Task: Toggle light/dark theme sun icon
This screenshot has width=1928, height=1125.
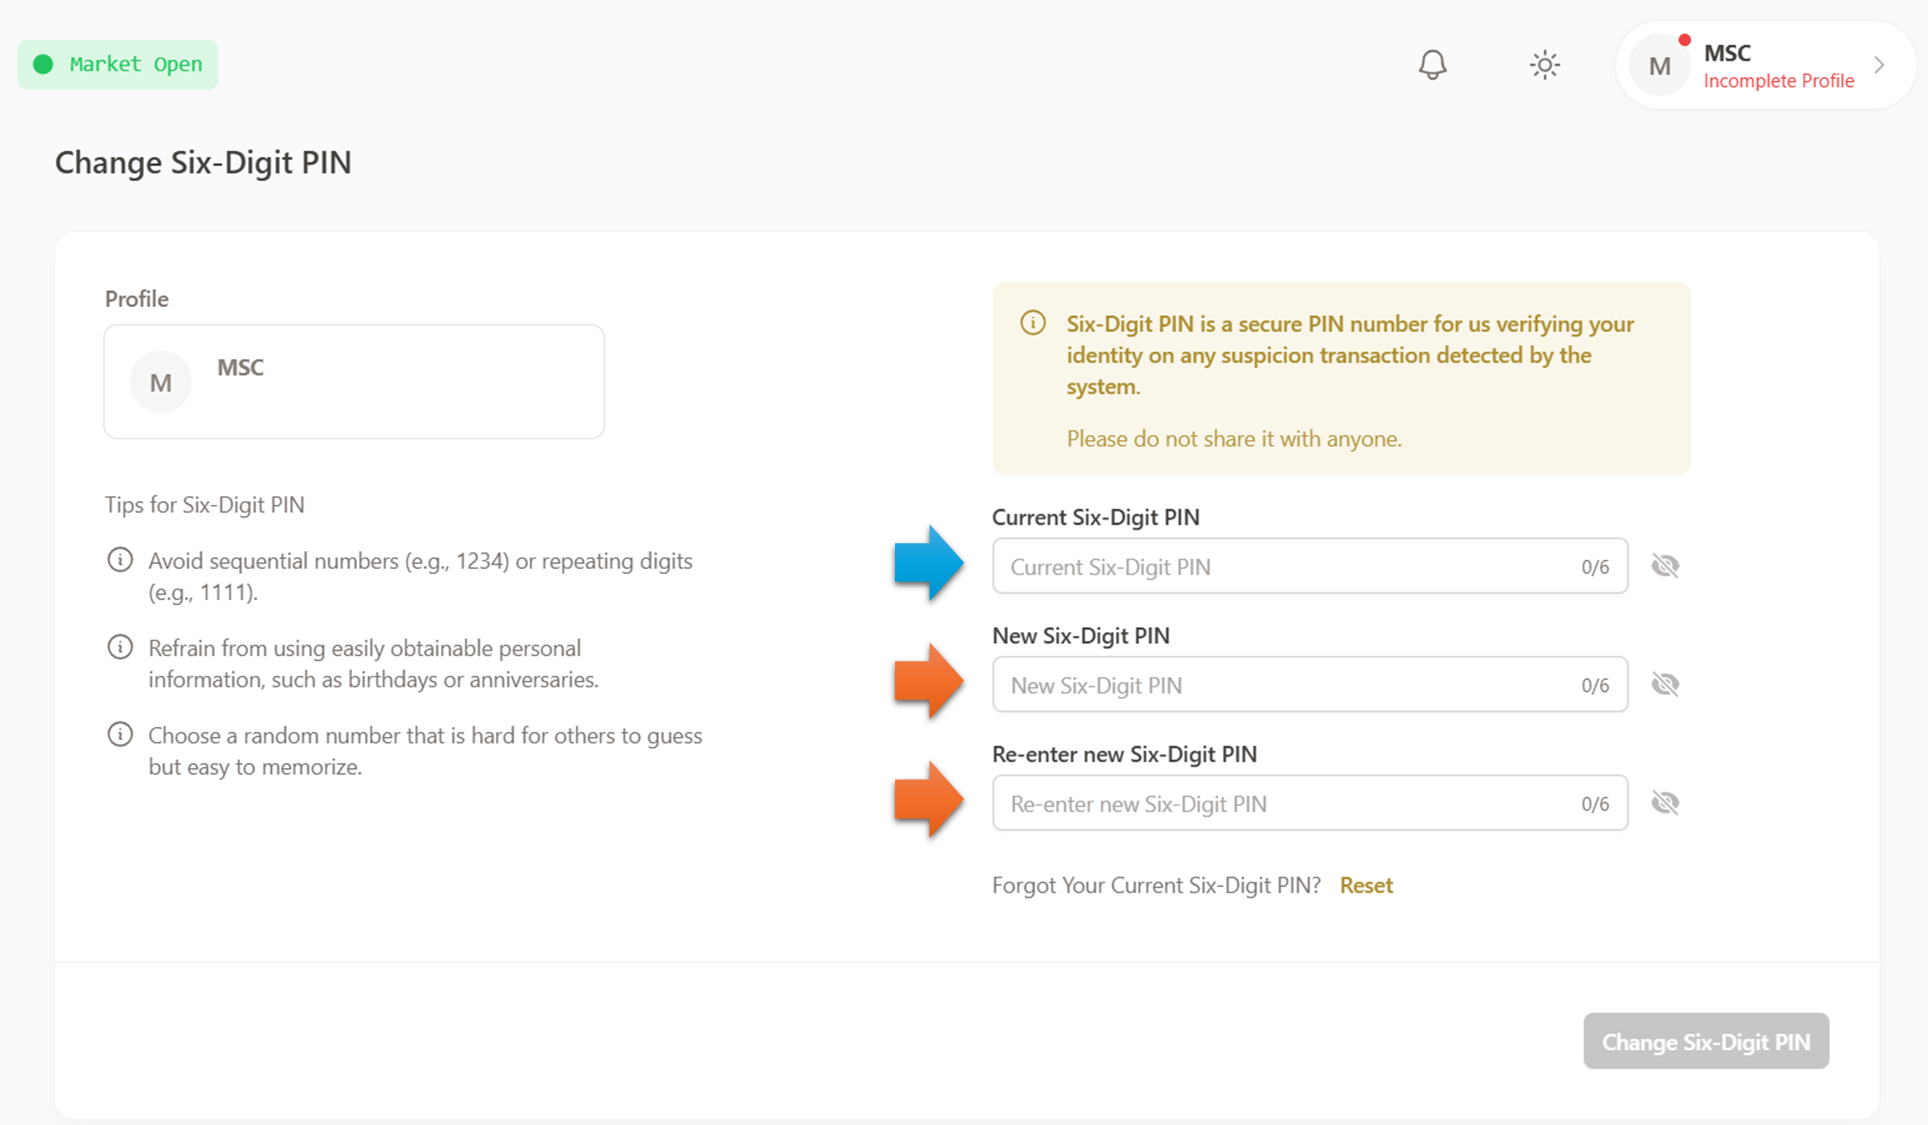Action: 1544,65
